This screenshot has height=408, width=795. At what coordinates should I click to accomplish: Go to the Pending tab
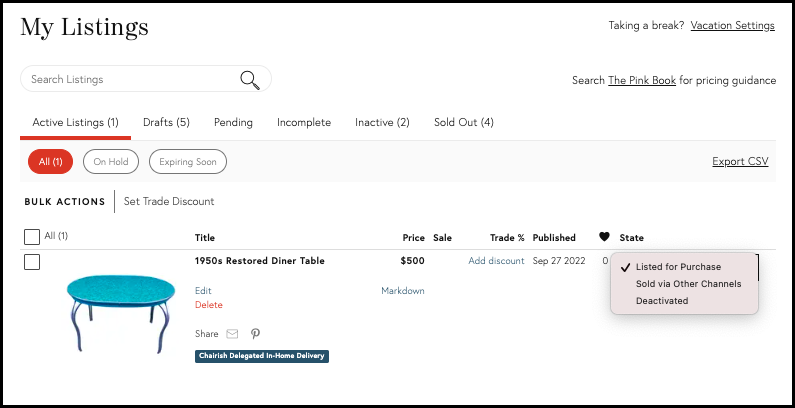233,122
